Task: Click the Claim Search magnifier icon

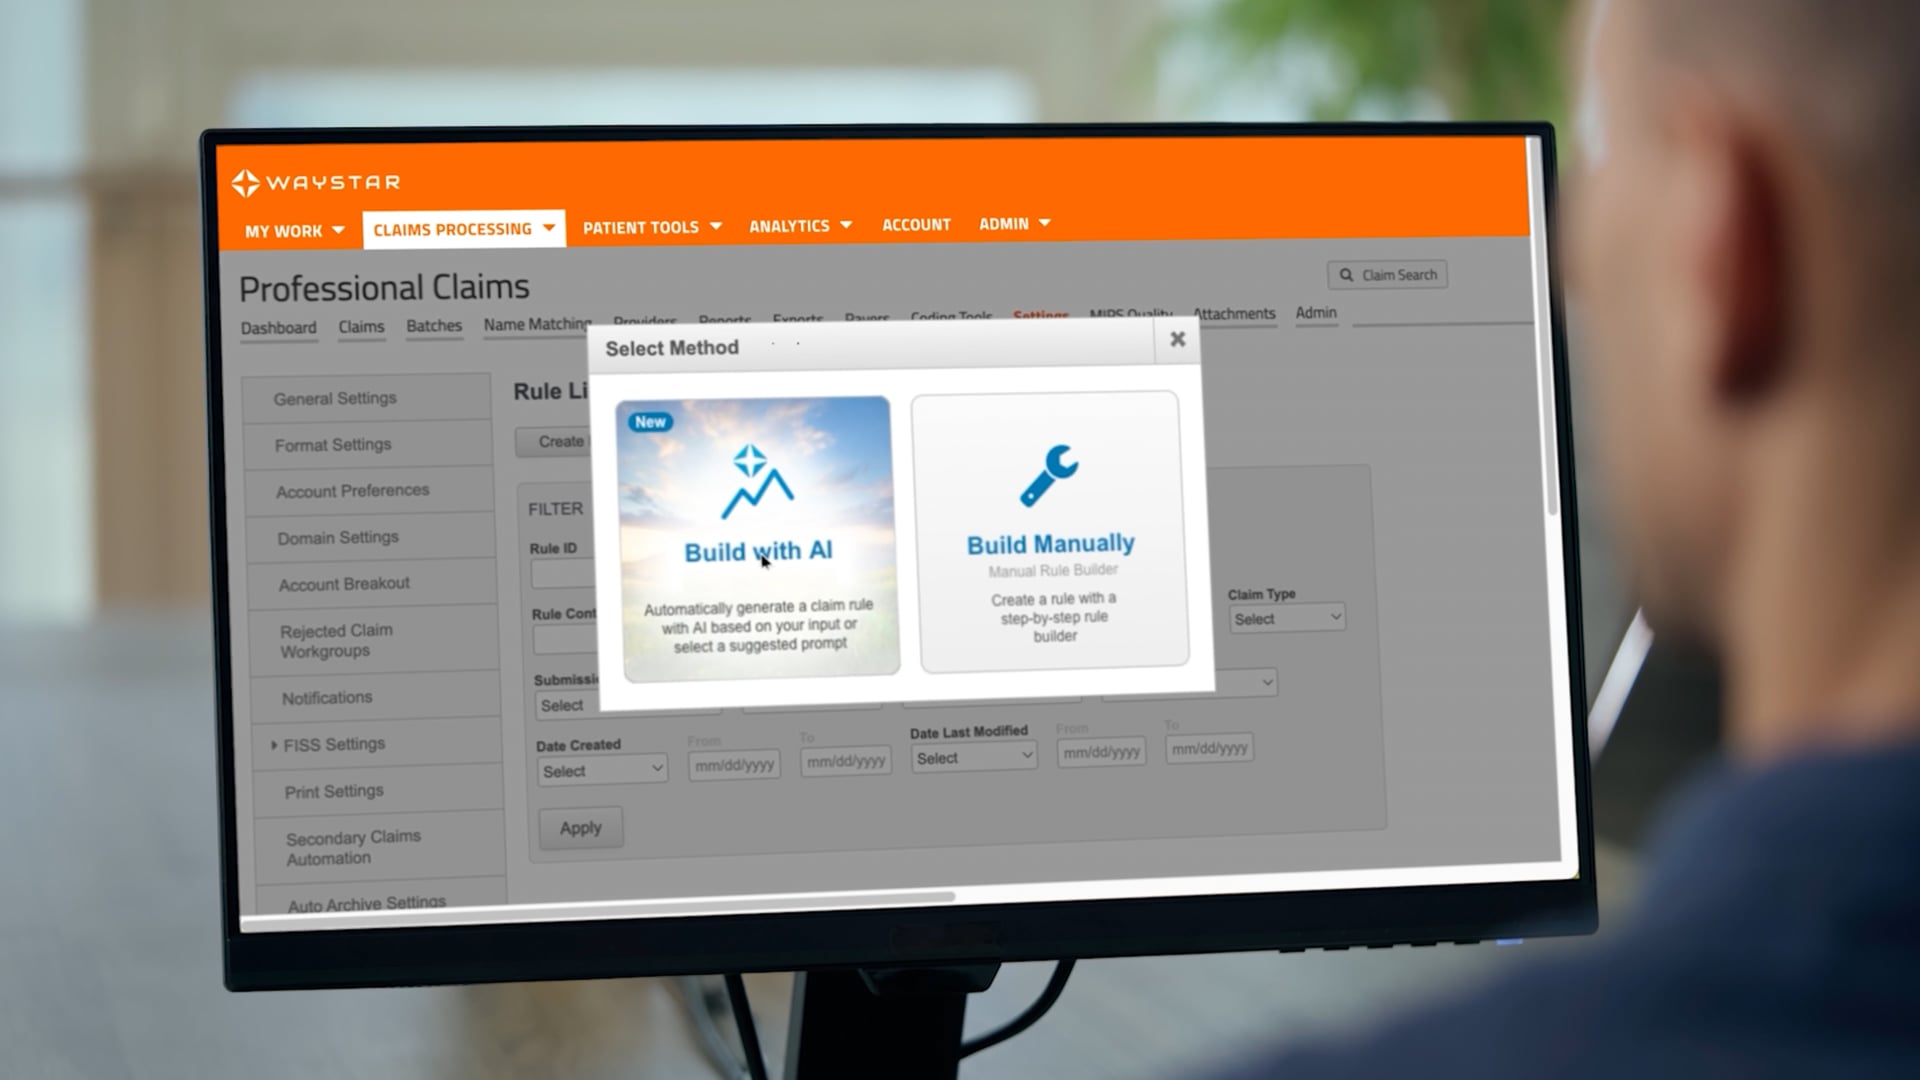Action: tap(1346, 275)
